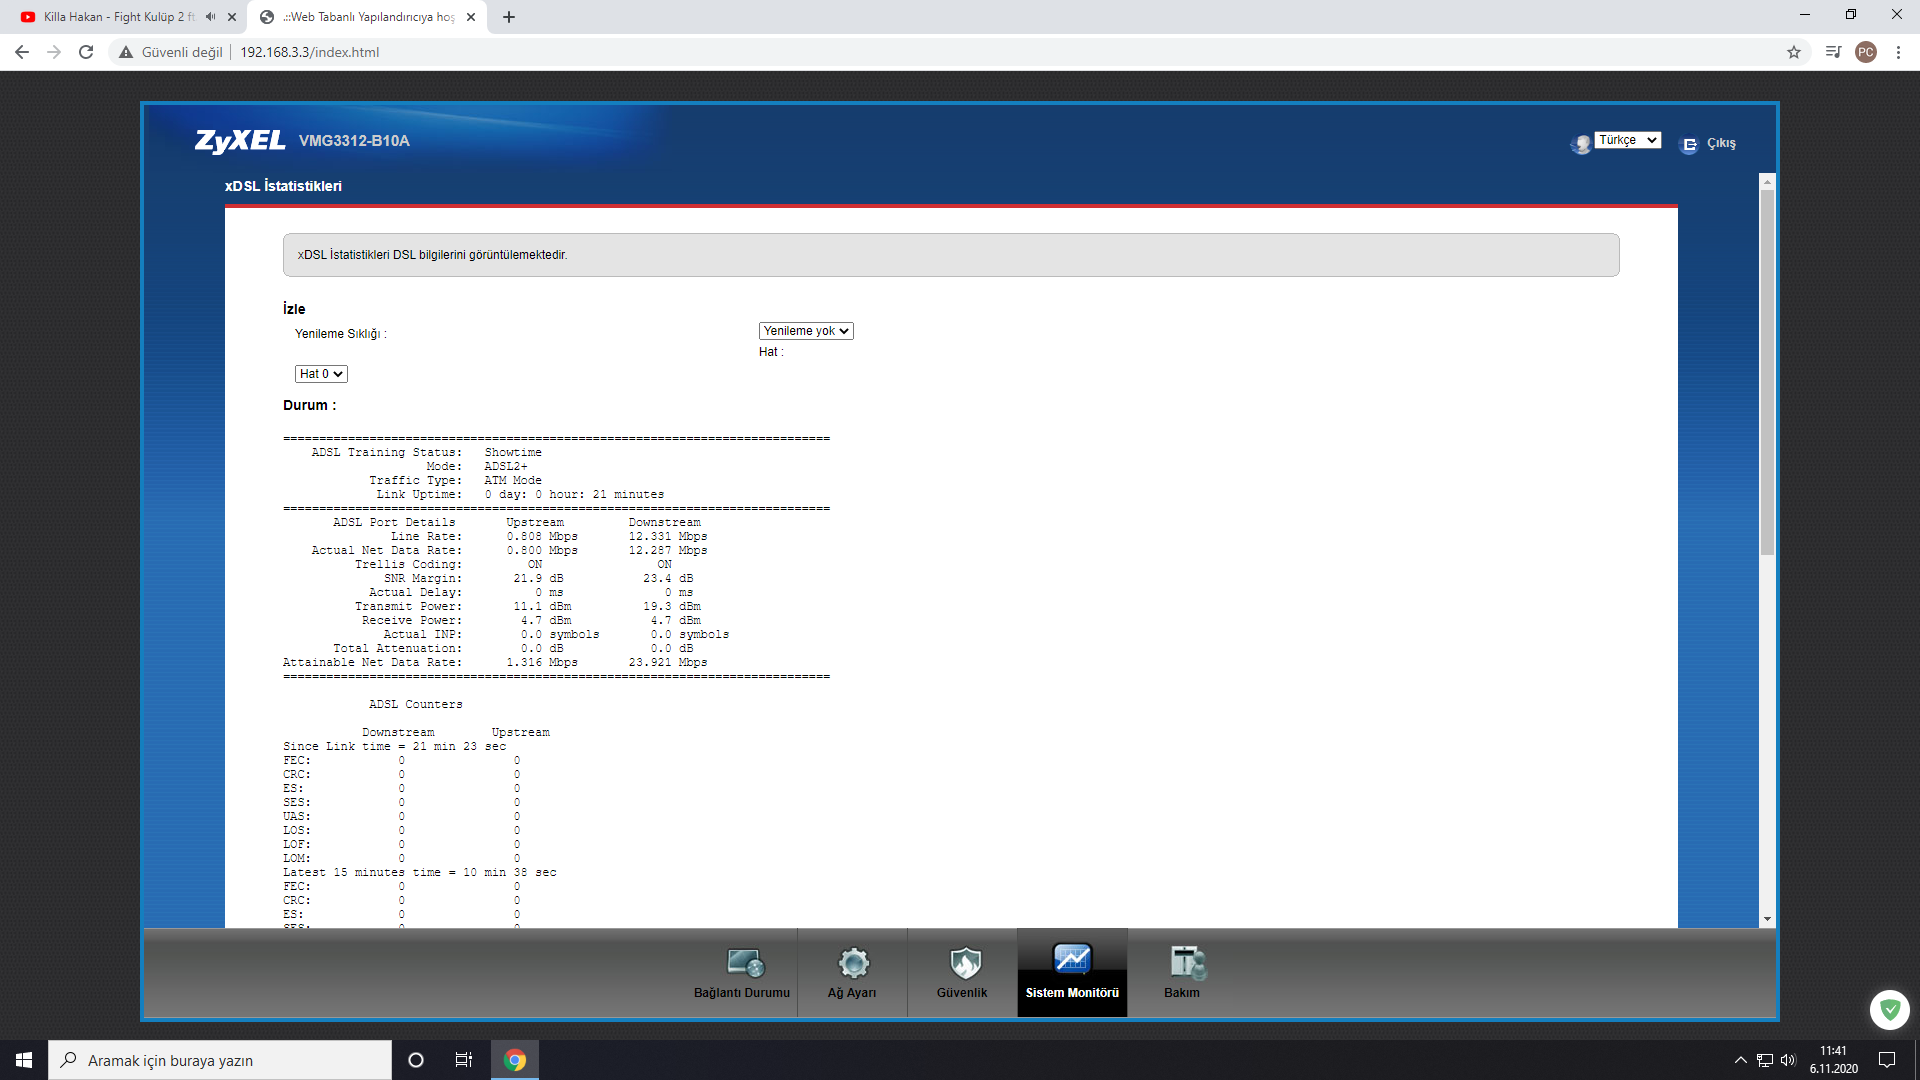Open Bağlantı Durumu connection status icon
Image resolution: width=1920 pixels, height=1080 pixels.
click(744, 963)
